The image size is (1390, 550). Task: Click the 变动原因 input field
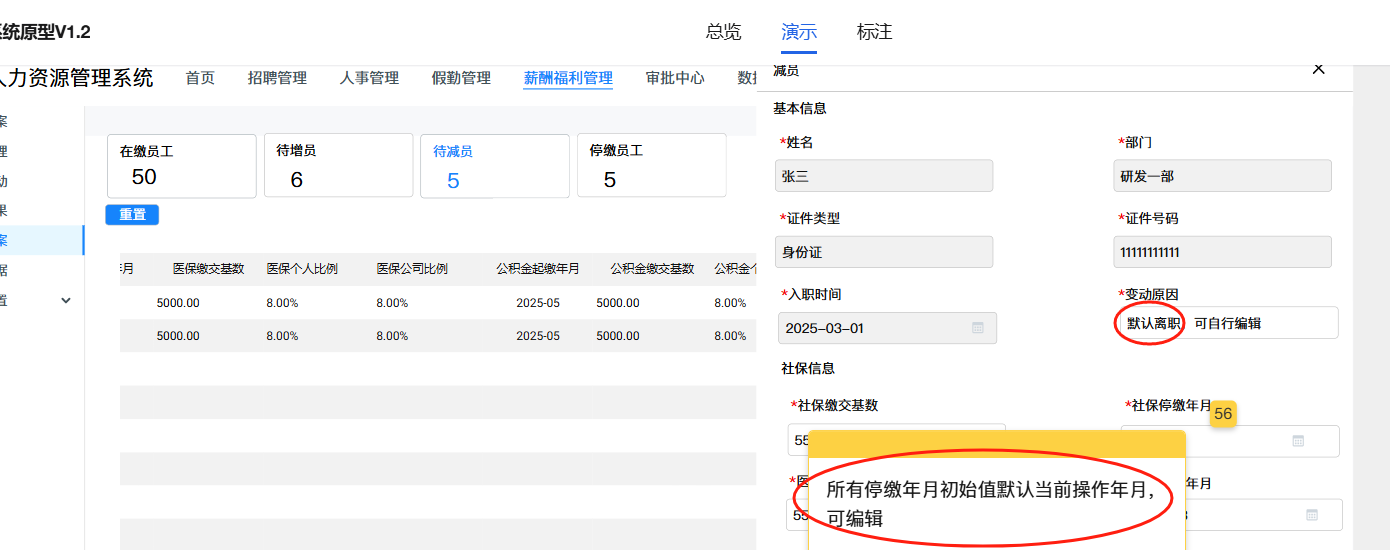[1225, 323]
